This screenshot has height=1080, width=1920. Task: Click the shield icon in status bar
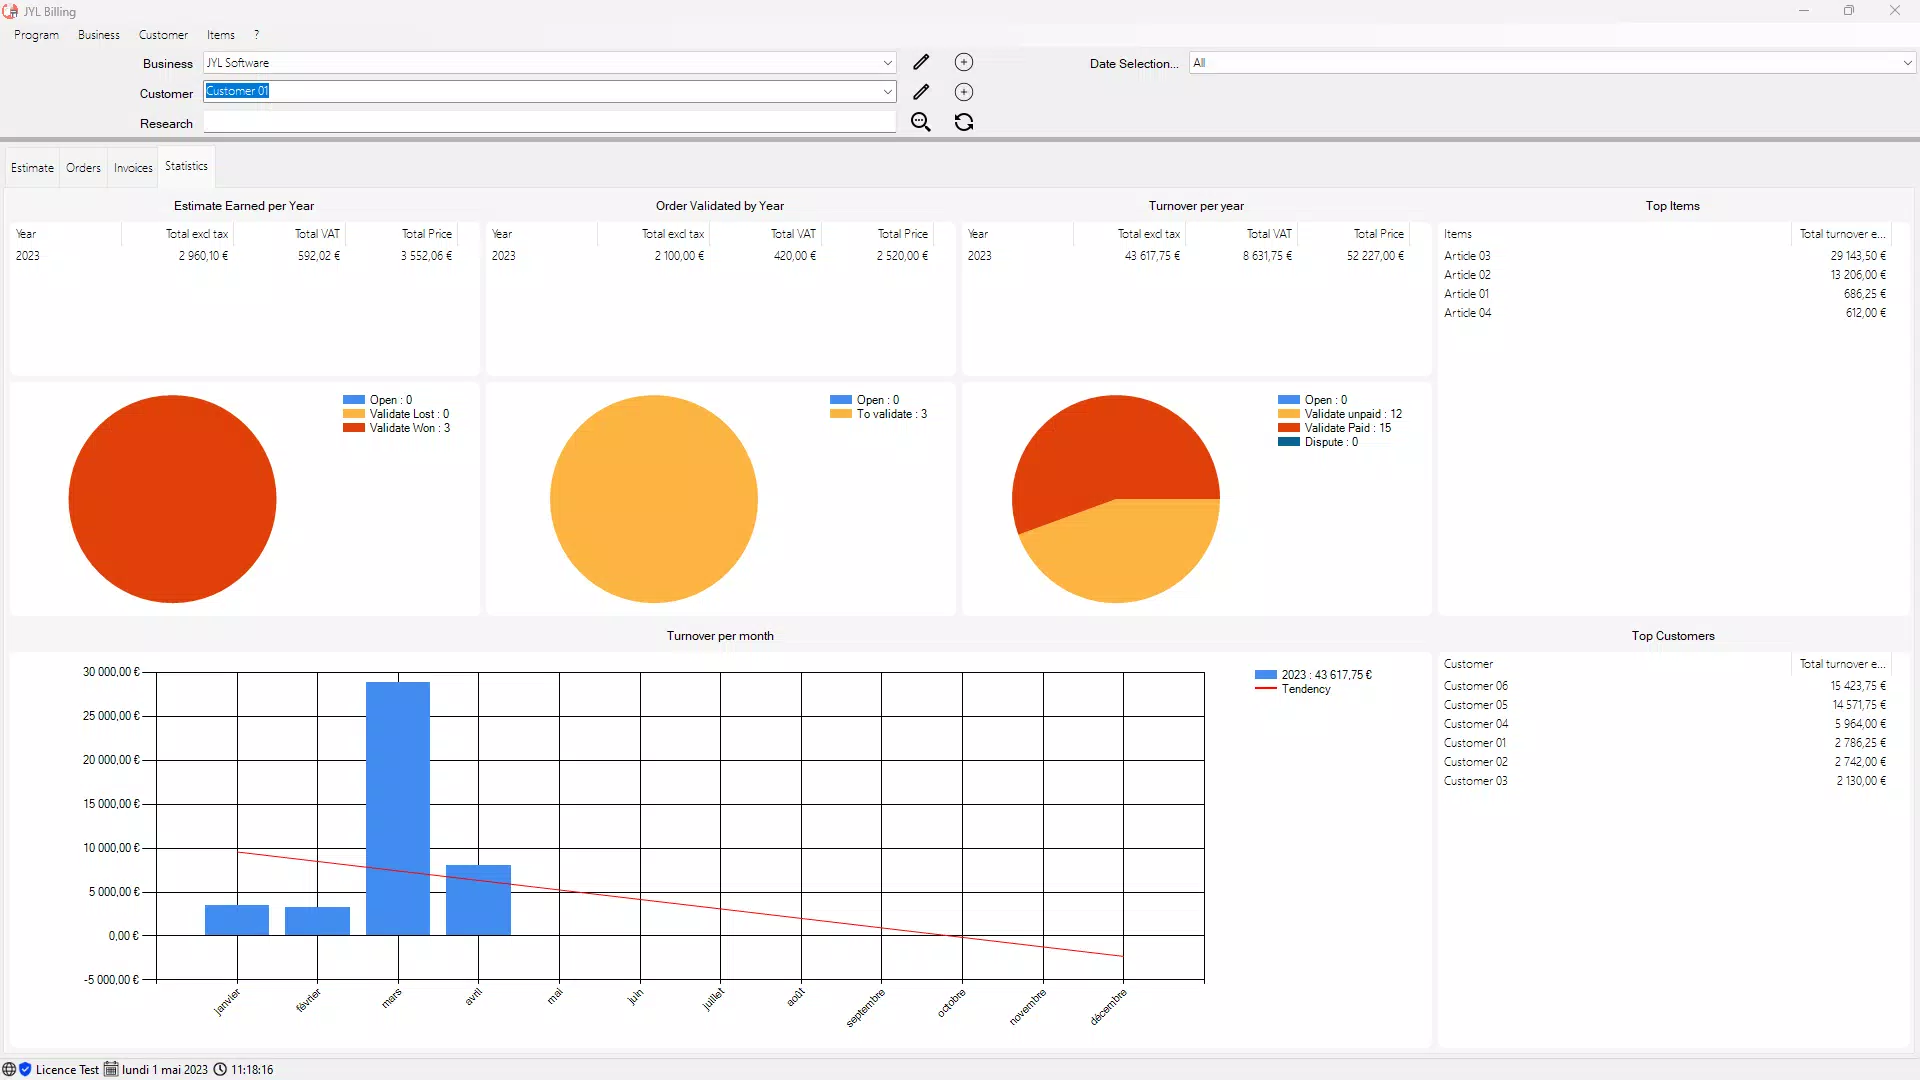(25, 1069)
